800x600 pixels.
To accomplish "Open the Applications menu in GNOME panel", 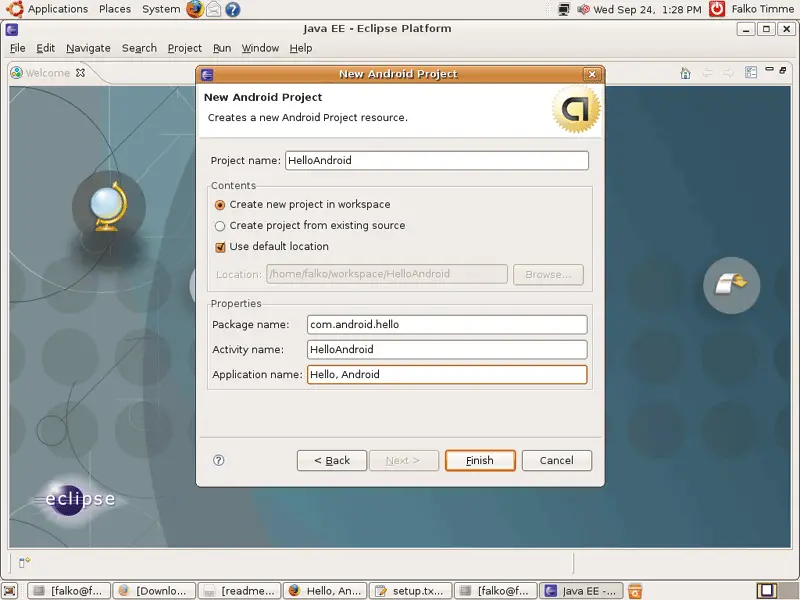I will (58, 9).
